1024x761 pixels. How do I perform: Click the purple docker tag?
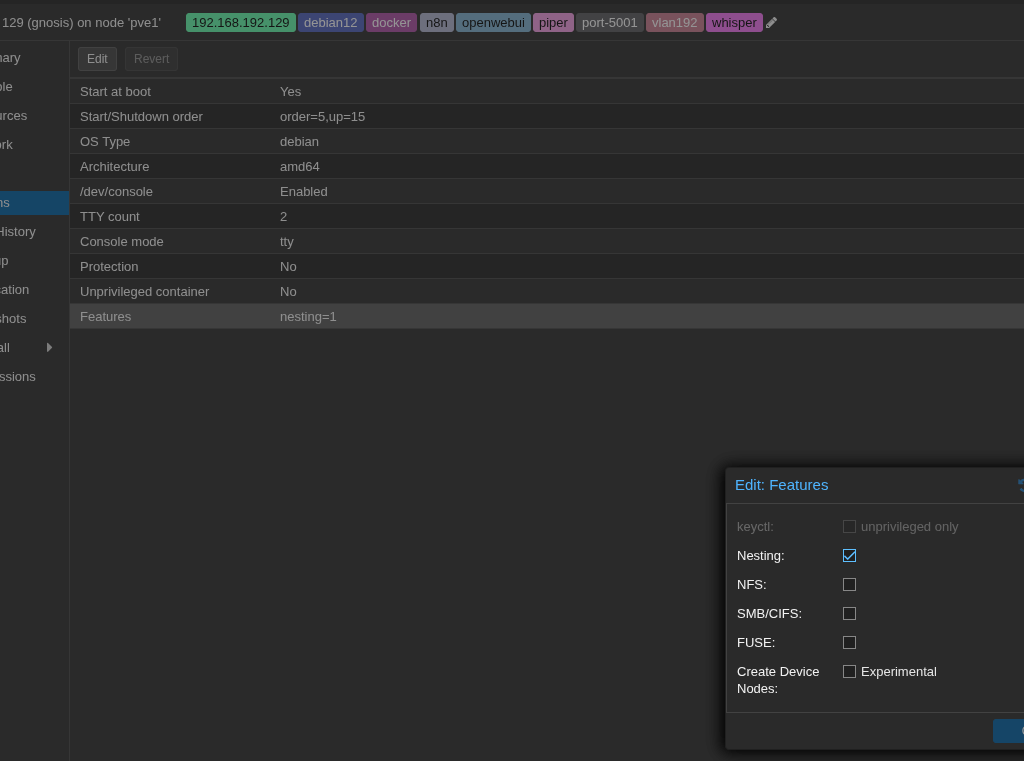(x=391, y=22)
